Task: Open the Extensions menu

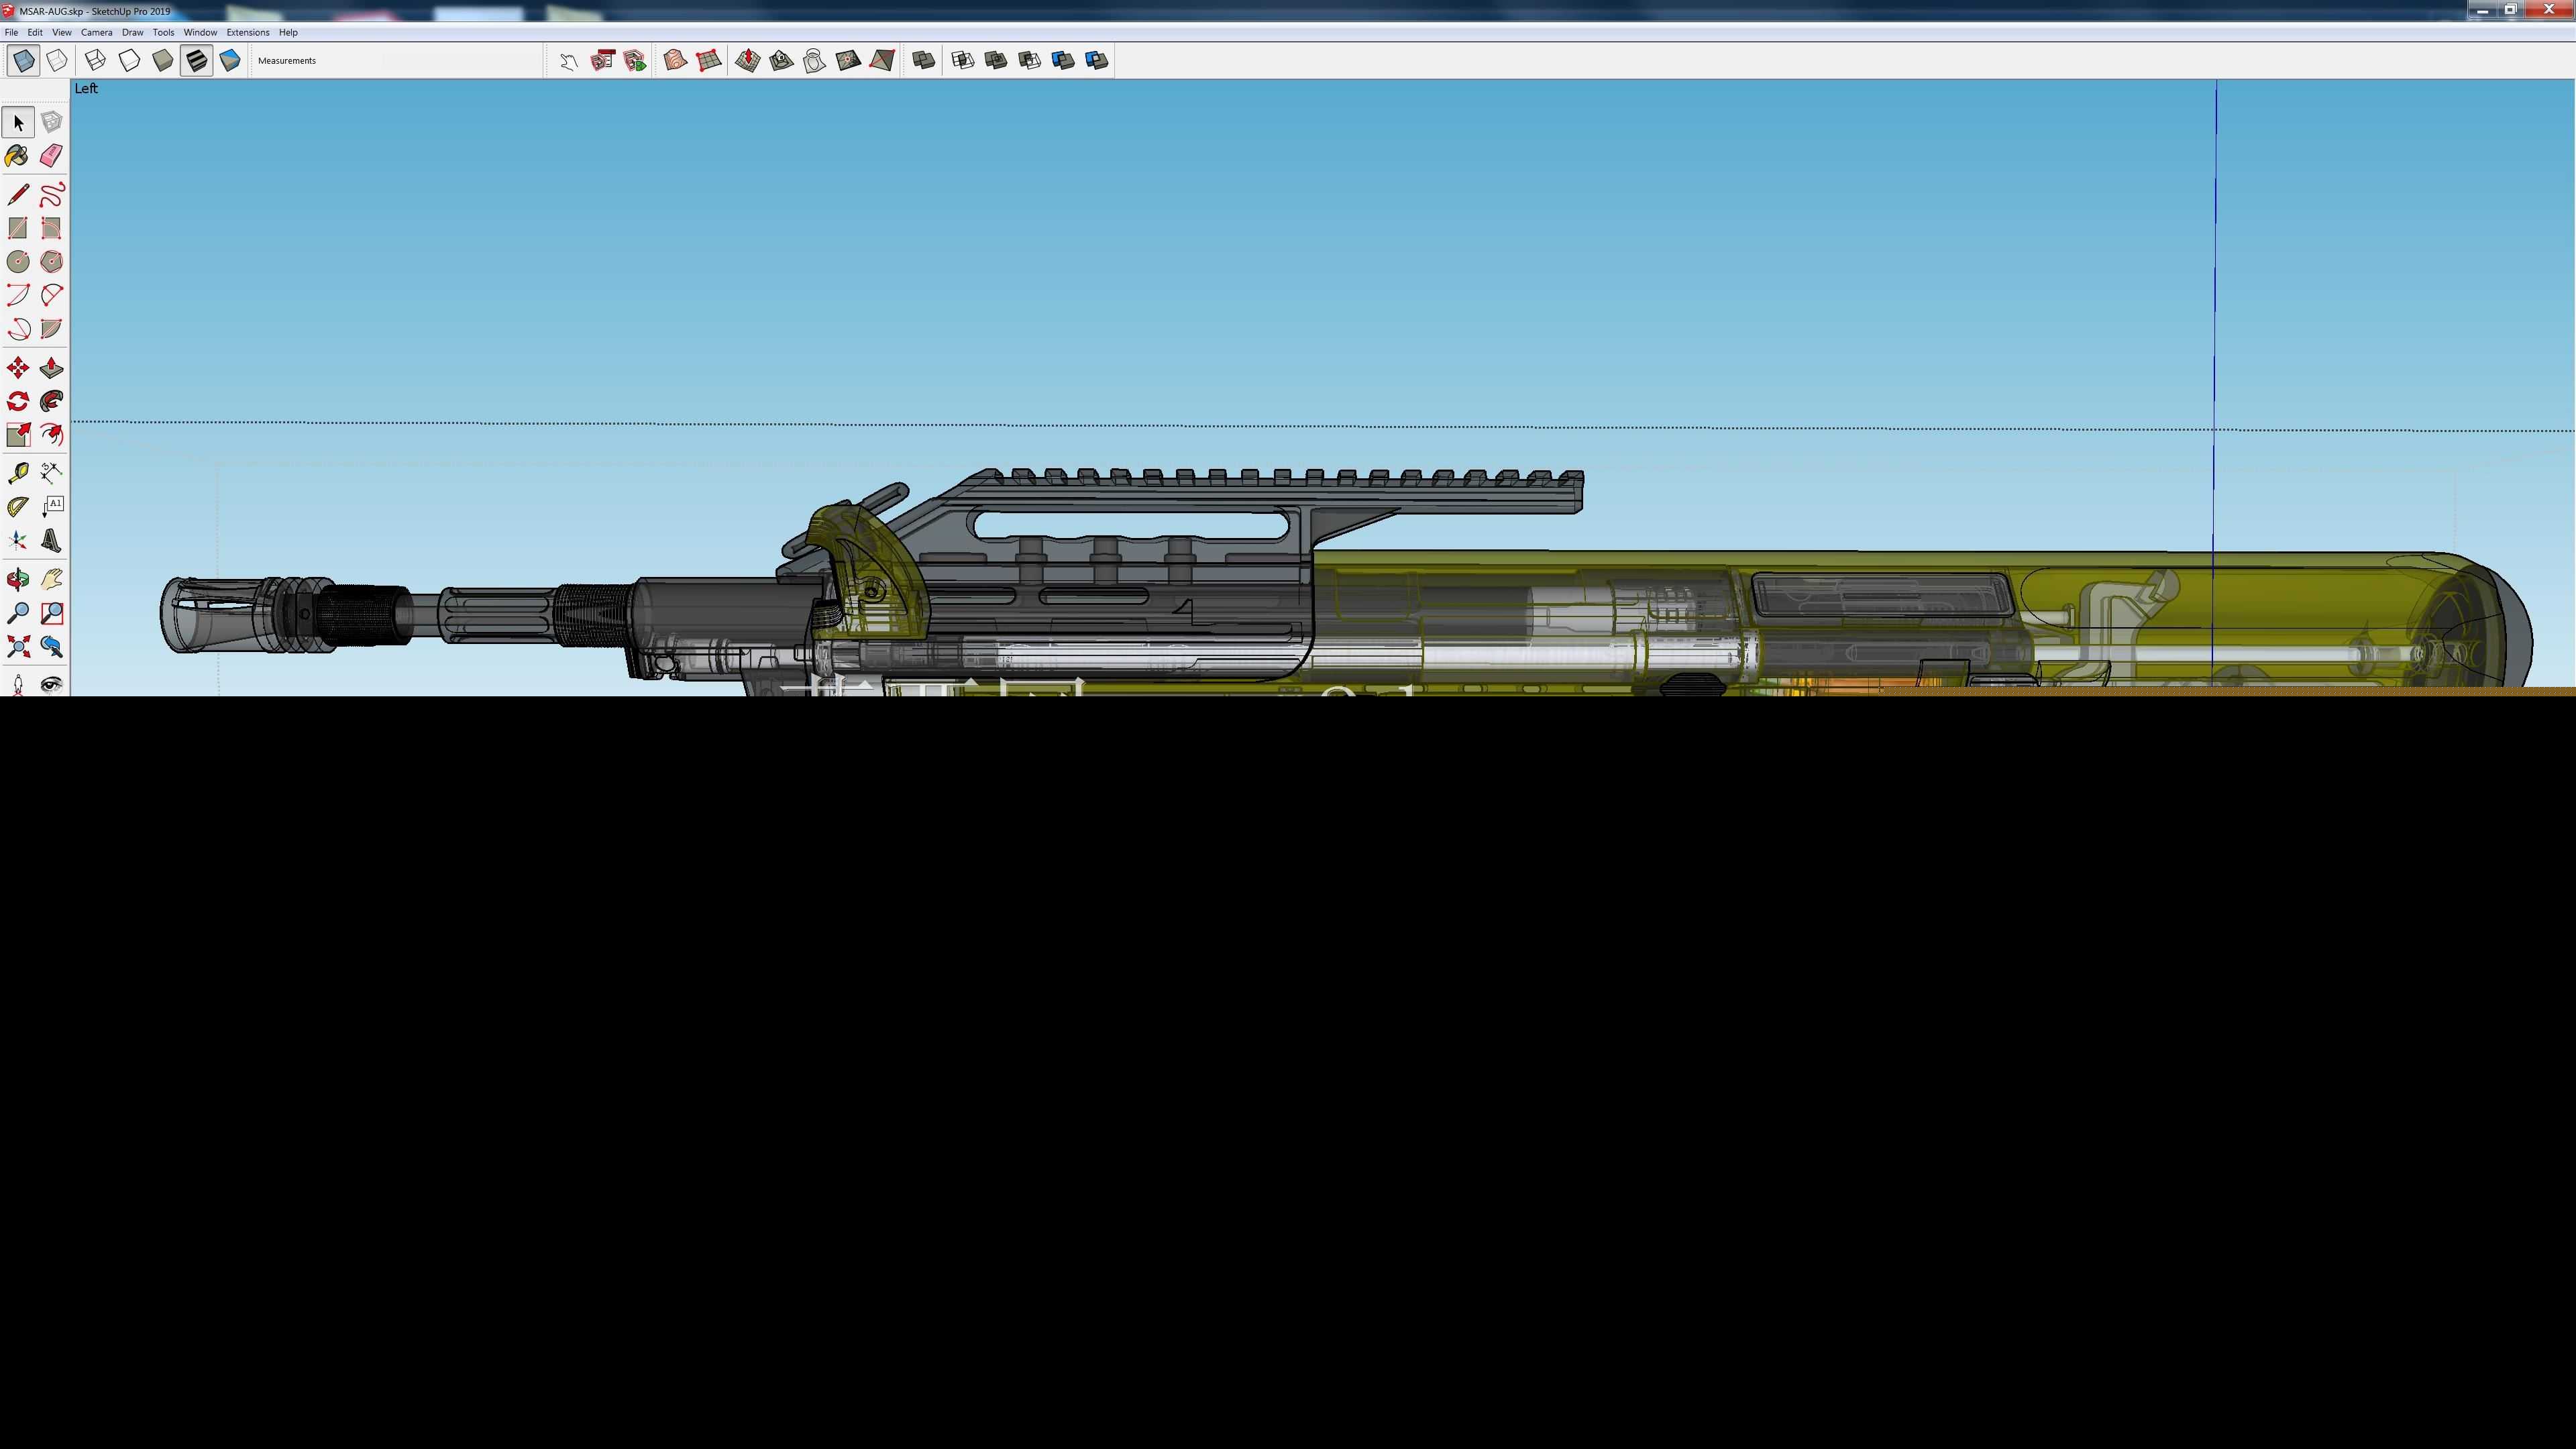Action: (x=248, y=33)
